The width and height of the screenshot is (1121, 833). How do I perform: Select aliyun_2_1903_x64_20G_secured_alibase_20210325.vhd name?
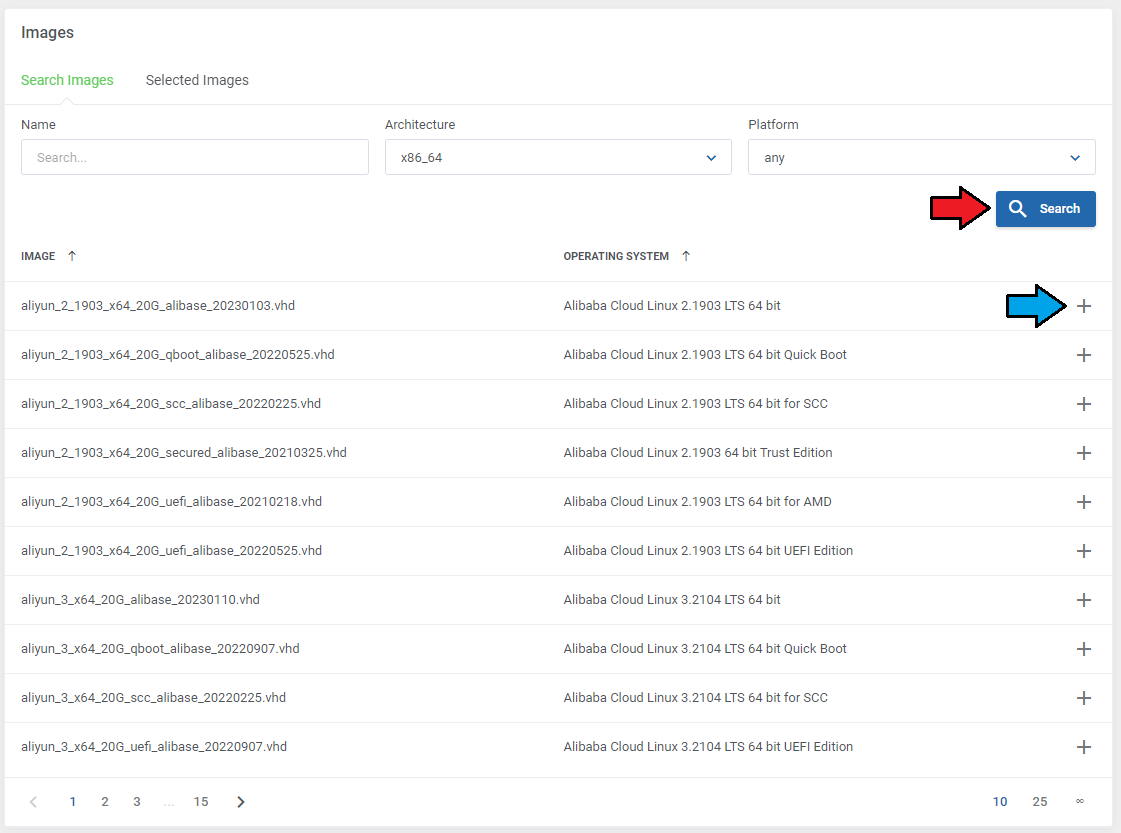click(184, 453)
